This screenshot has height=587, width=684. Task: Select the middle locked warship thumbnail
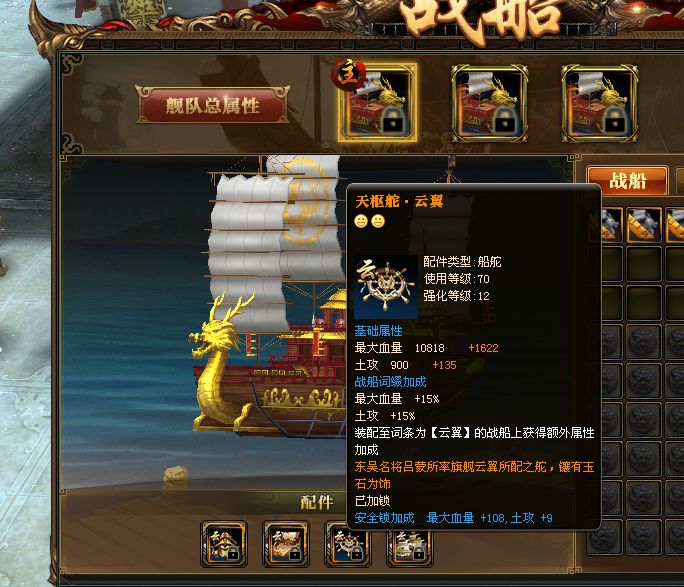(x=489, y=104)
